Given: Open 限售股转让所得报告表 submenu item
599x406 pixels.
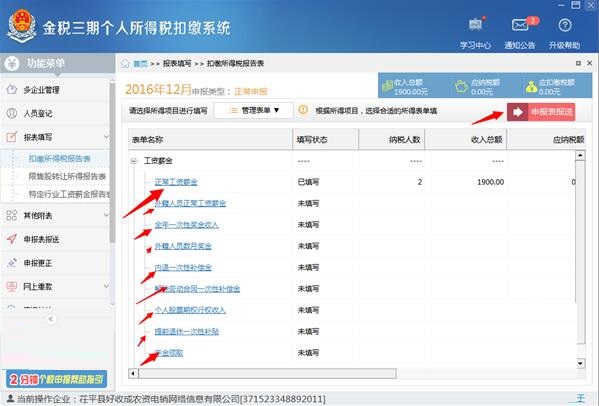Looking at the screenshot, I should coord(67,176).
